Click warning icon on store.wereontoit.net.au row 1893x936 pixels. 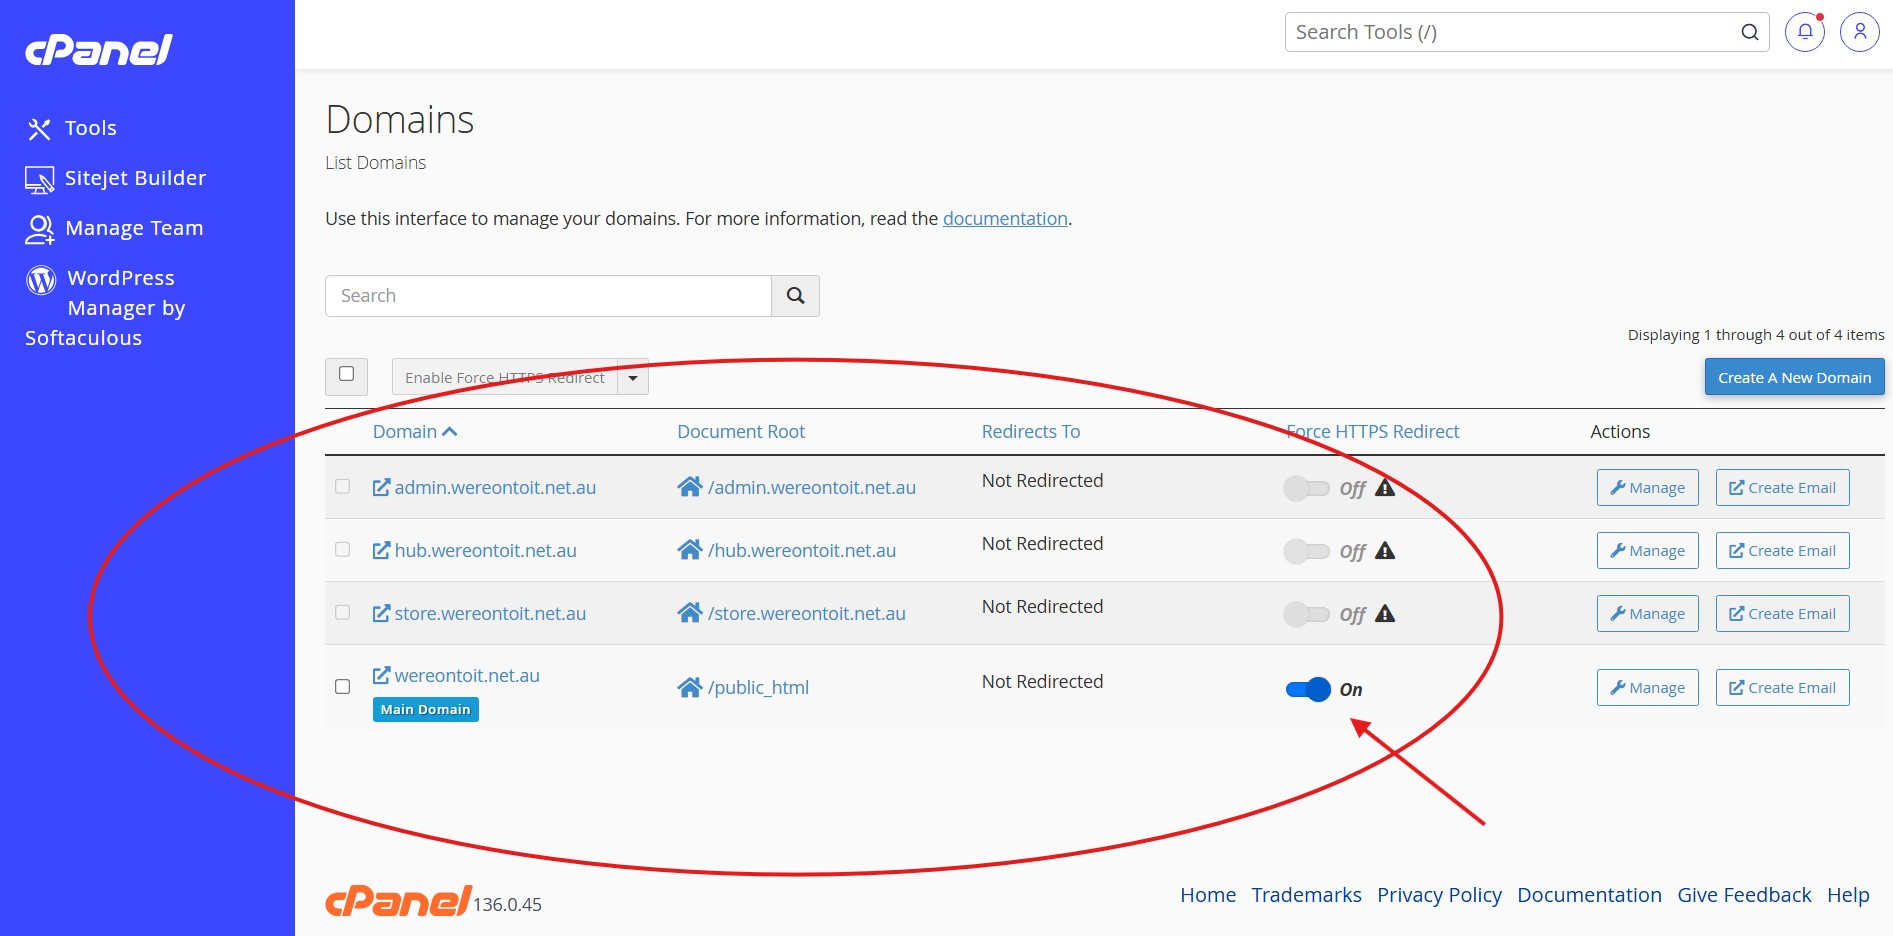click(1385, 613)
